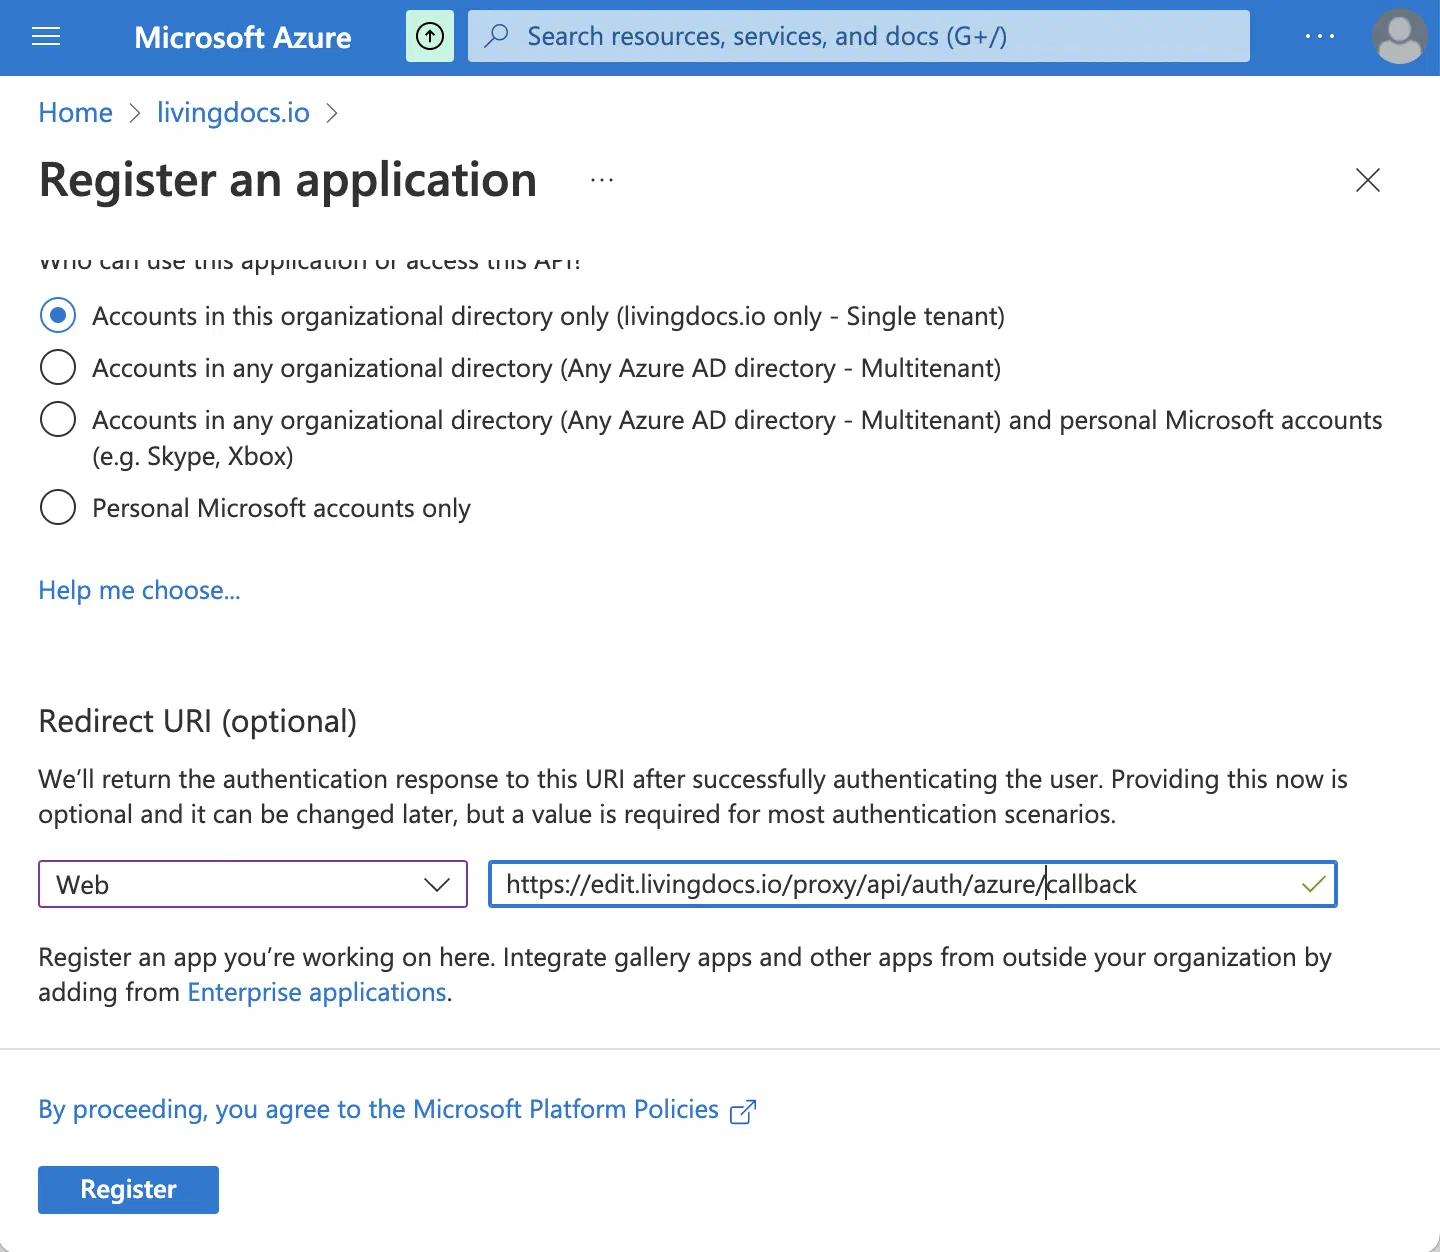The width and height of the screenshot is (1440, 1252).
Task: Go to Home breadcrumb
Action: (x=75, y=112)
